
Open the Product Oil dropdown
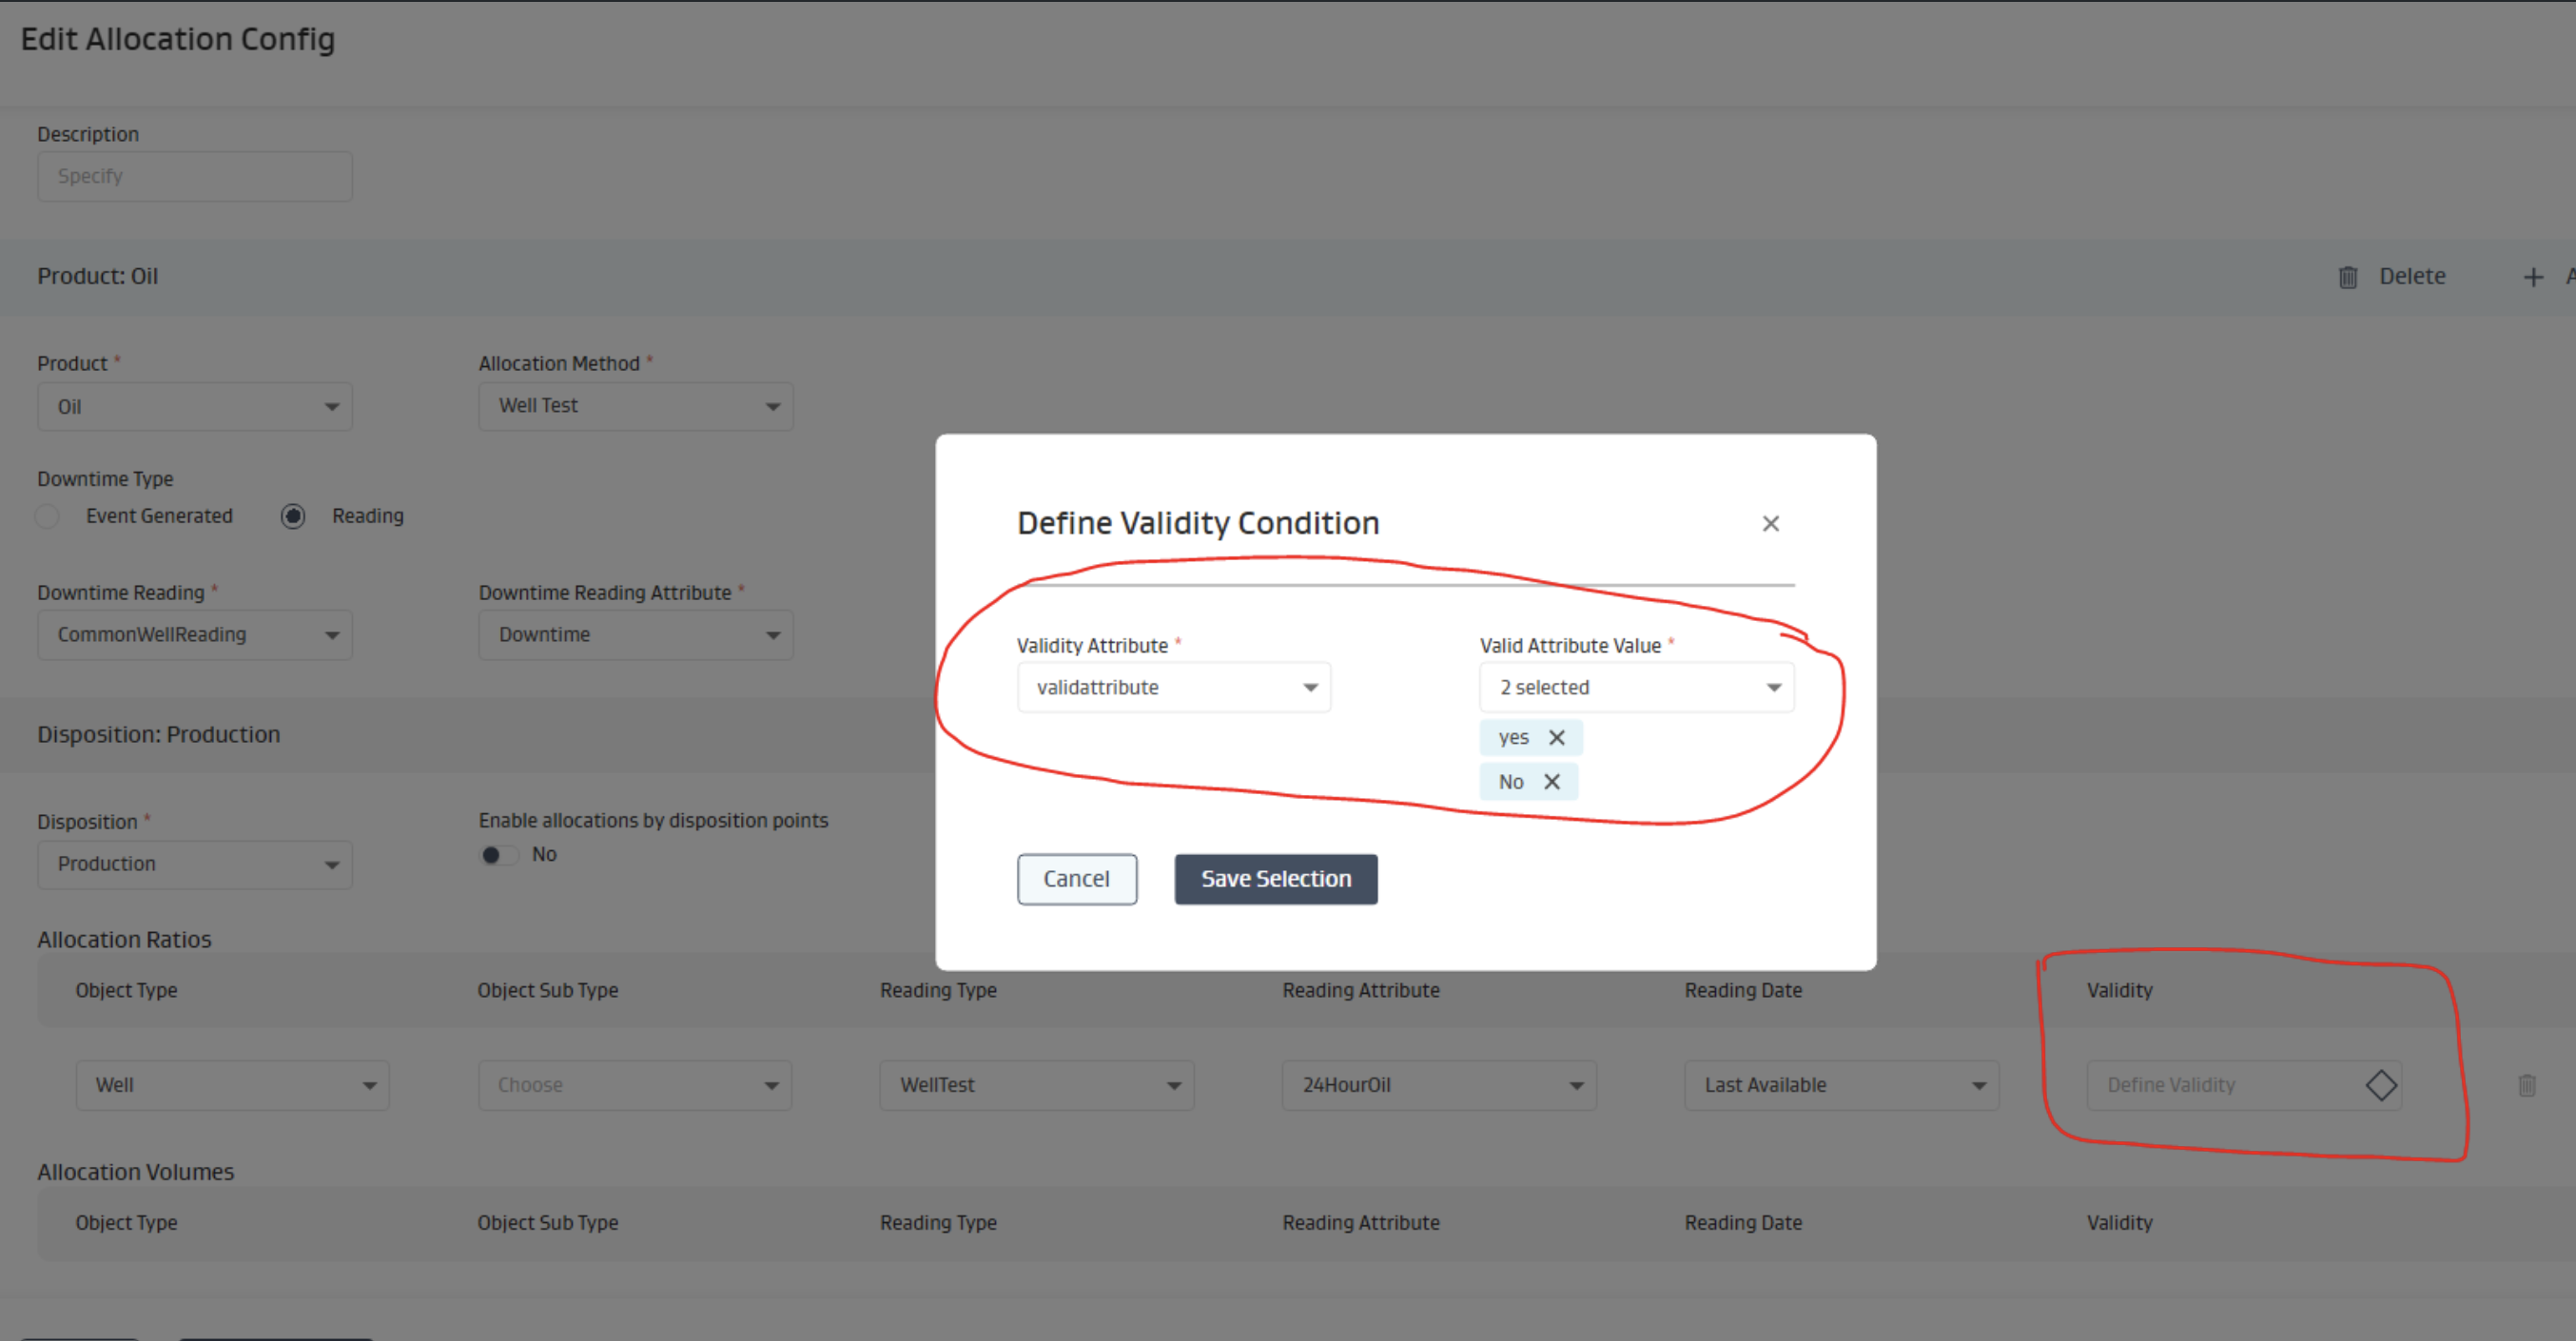click(194, 407)
